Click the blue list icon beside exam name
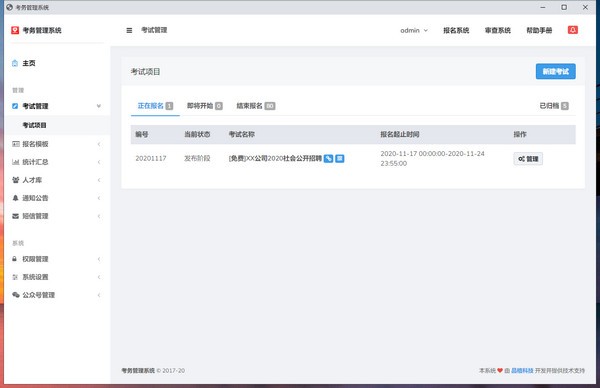The width and height of the screenshot is (600, 388). click(339, 158)
